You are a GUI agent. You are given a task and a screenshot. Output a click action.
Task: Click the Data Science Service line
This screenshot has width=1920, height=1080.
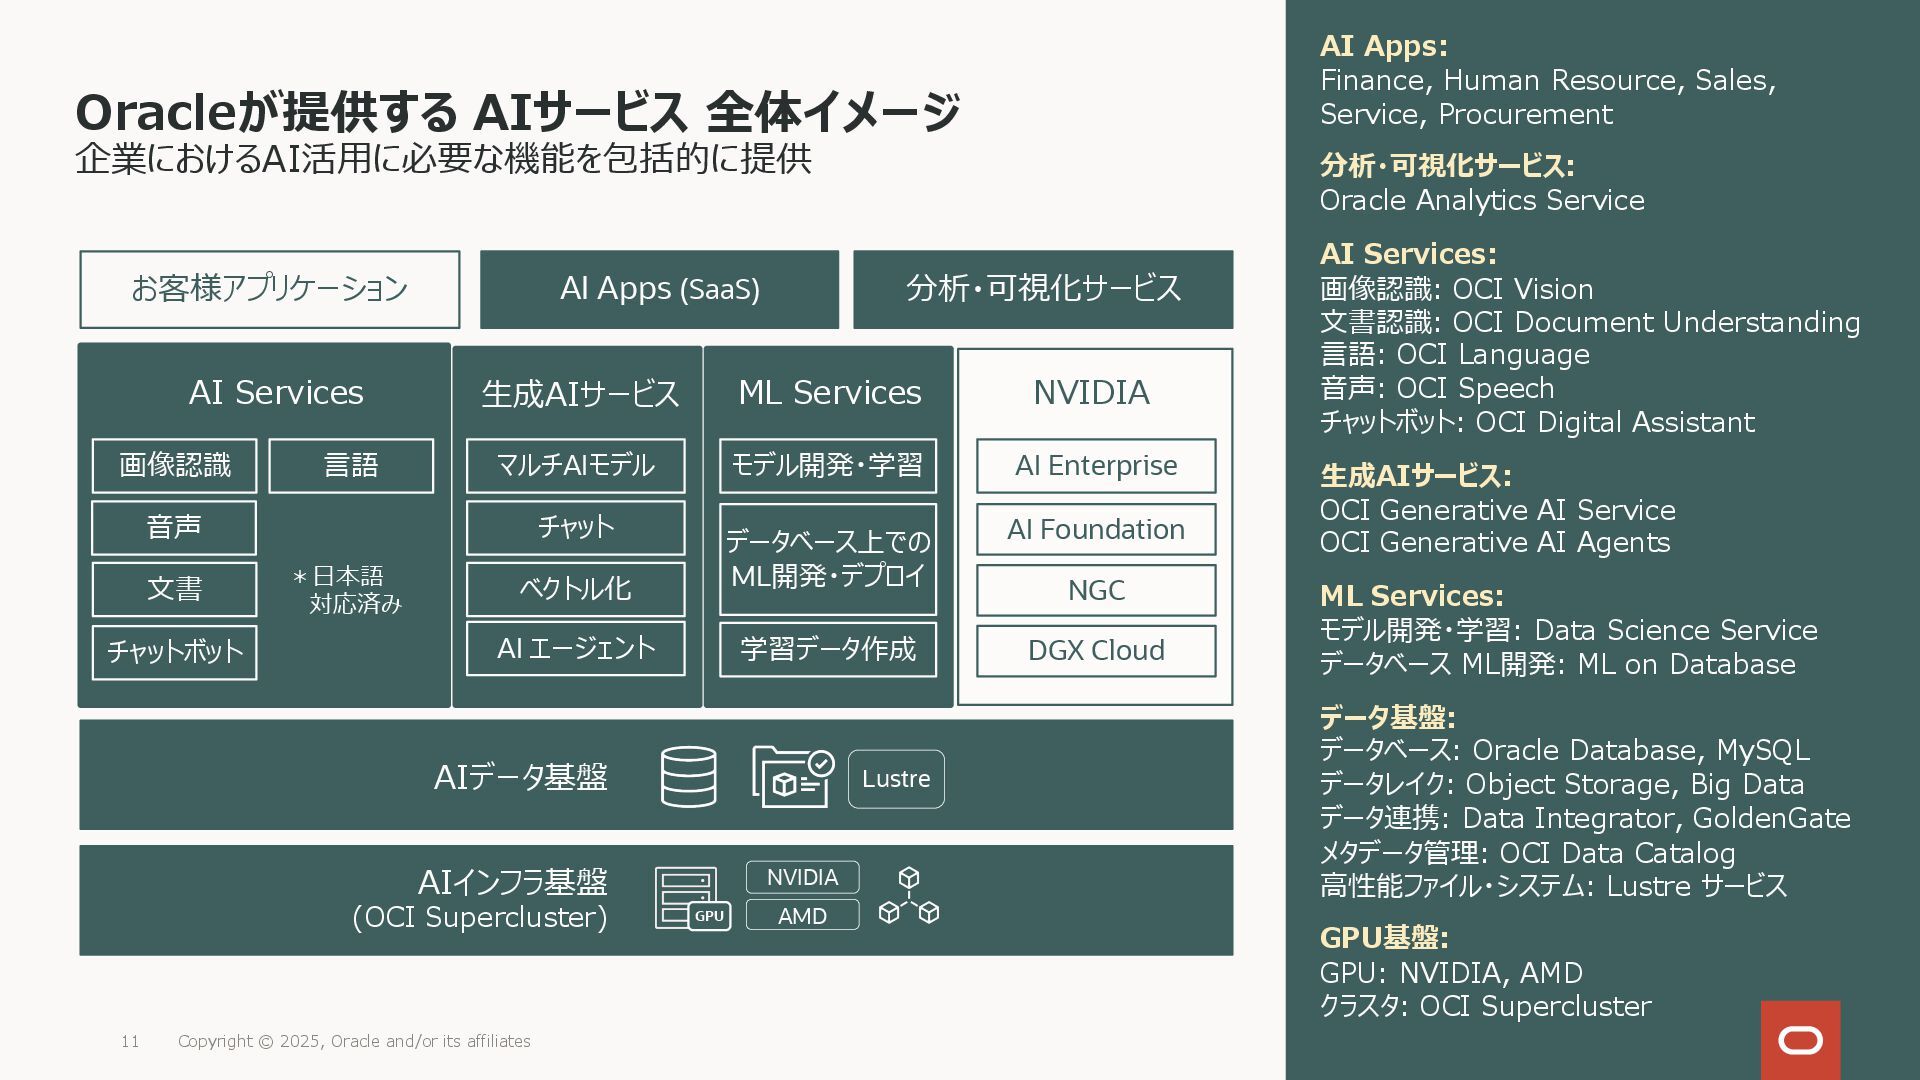(x=1568, y=630)
